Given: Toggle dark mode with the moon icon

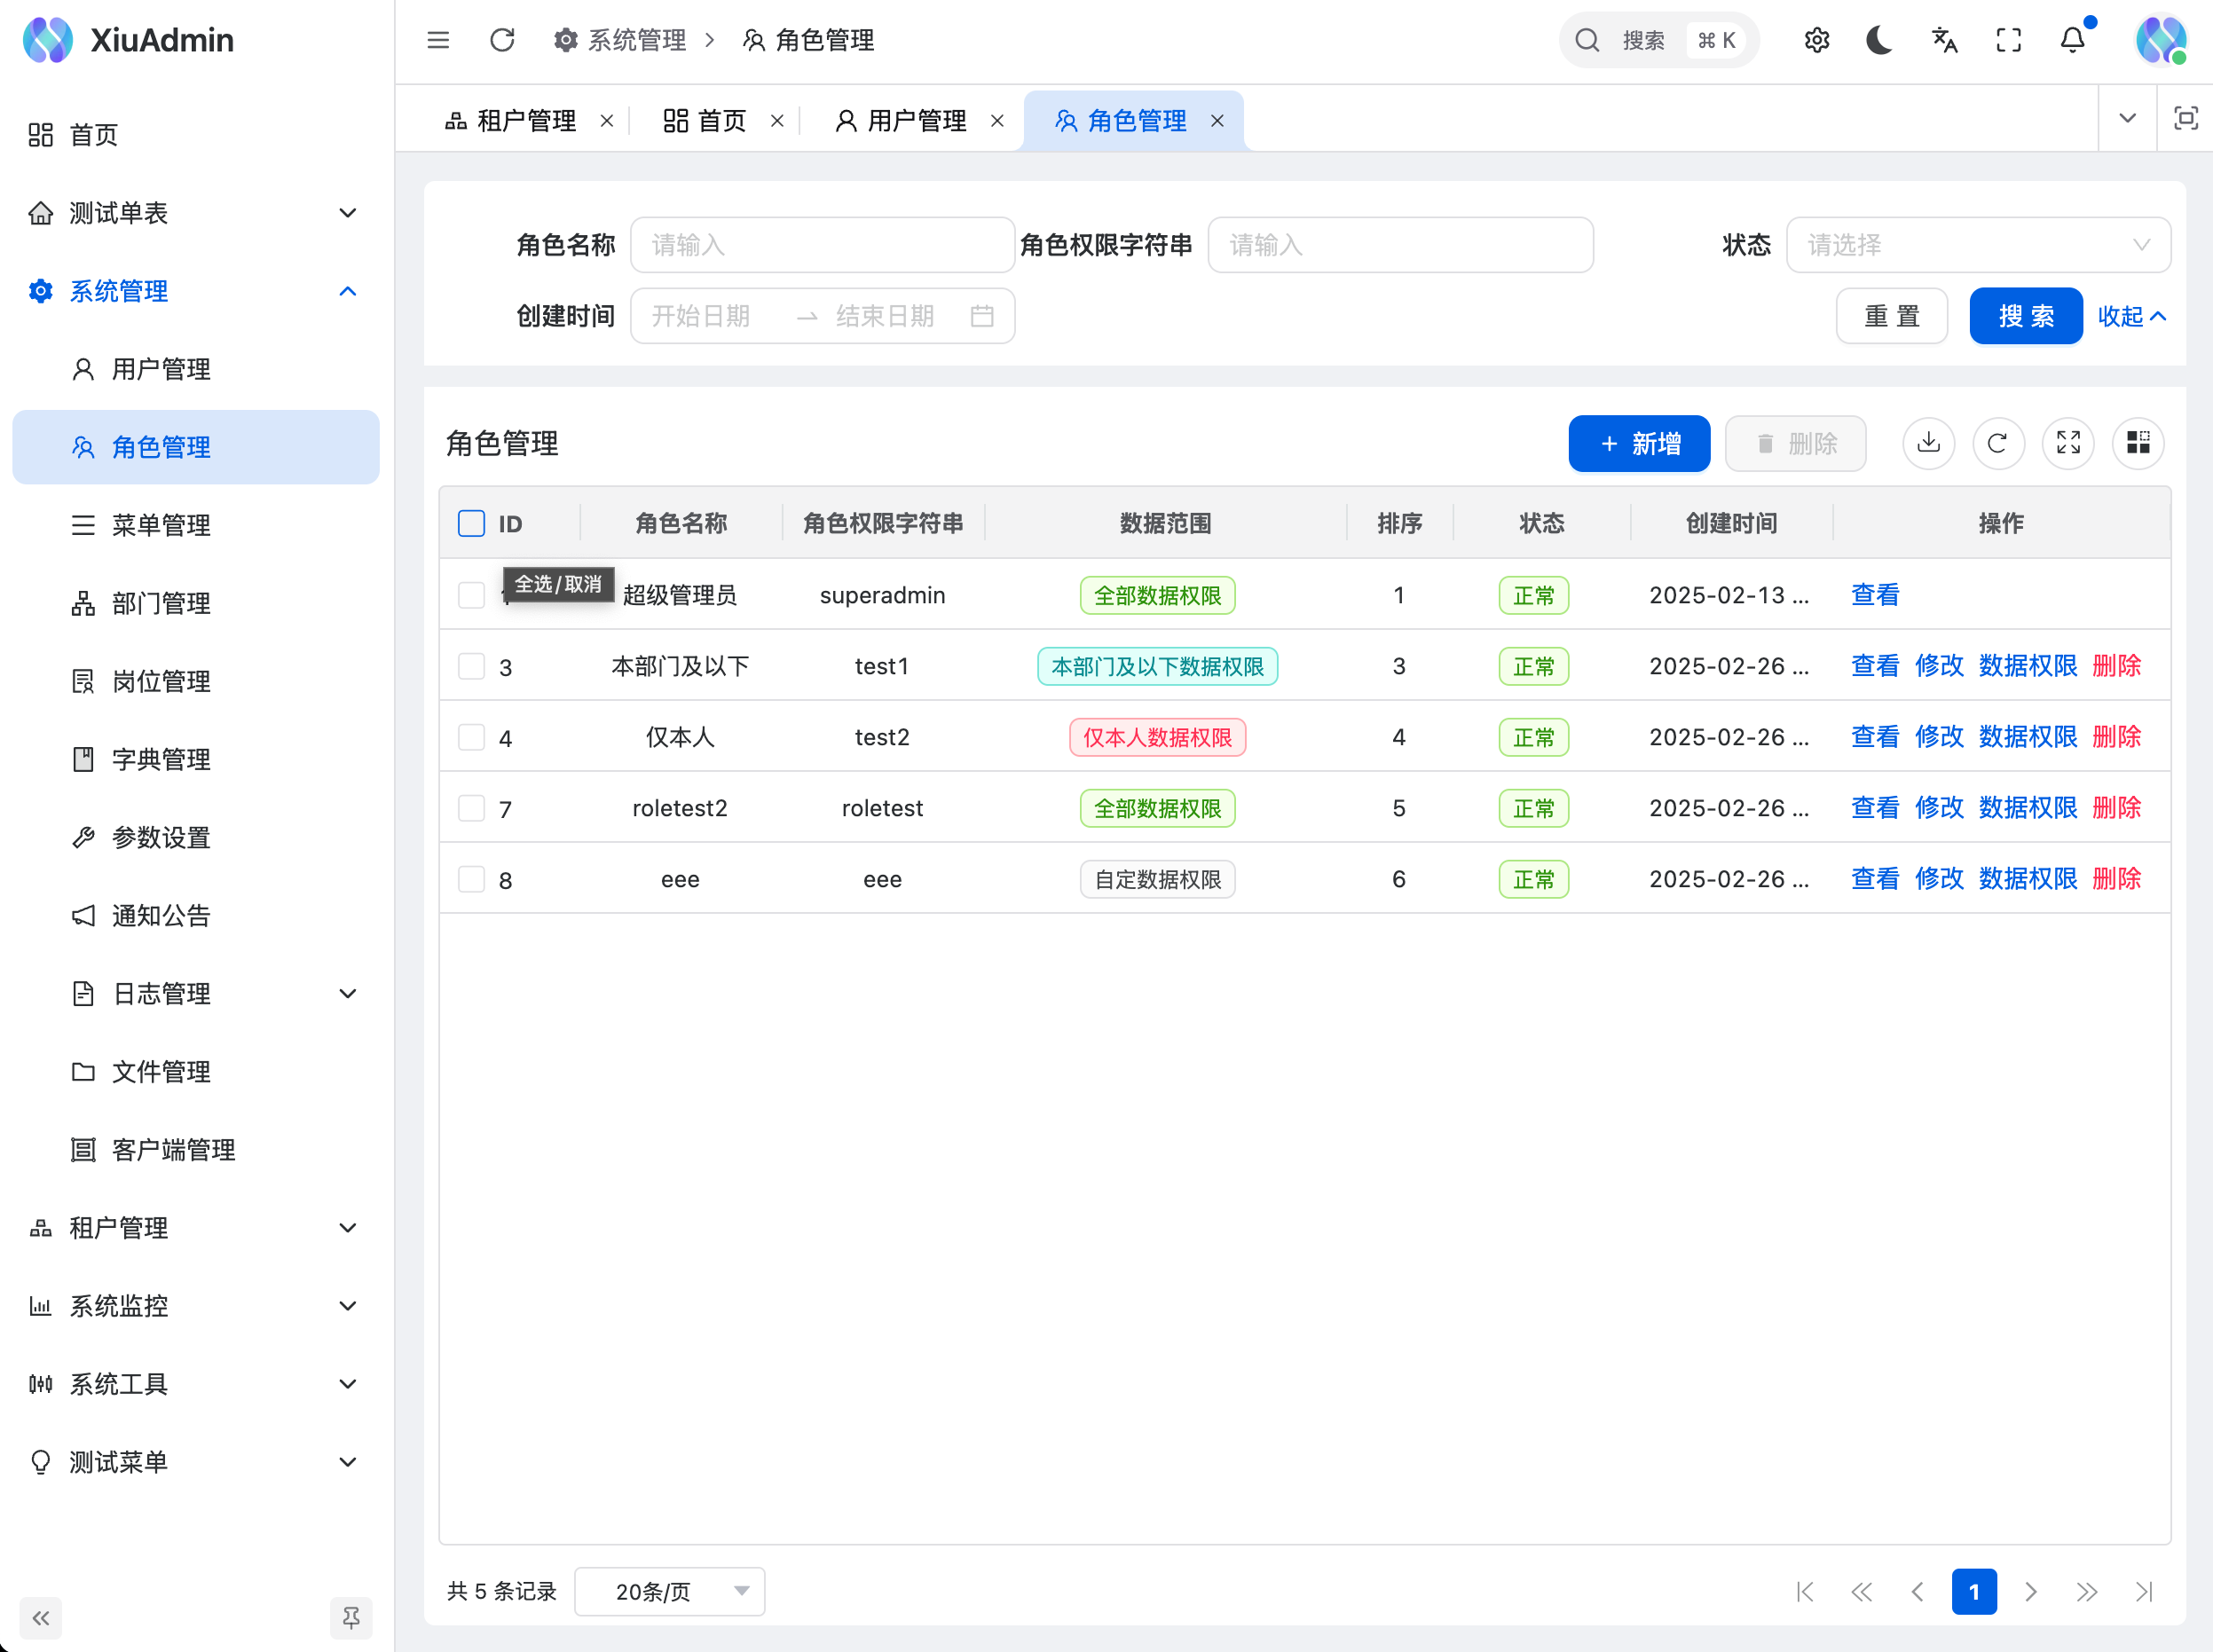Looking at the screenshot, I should point(1879,40).
